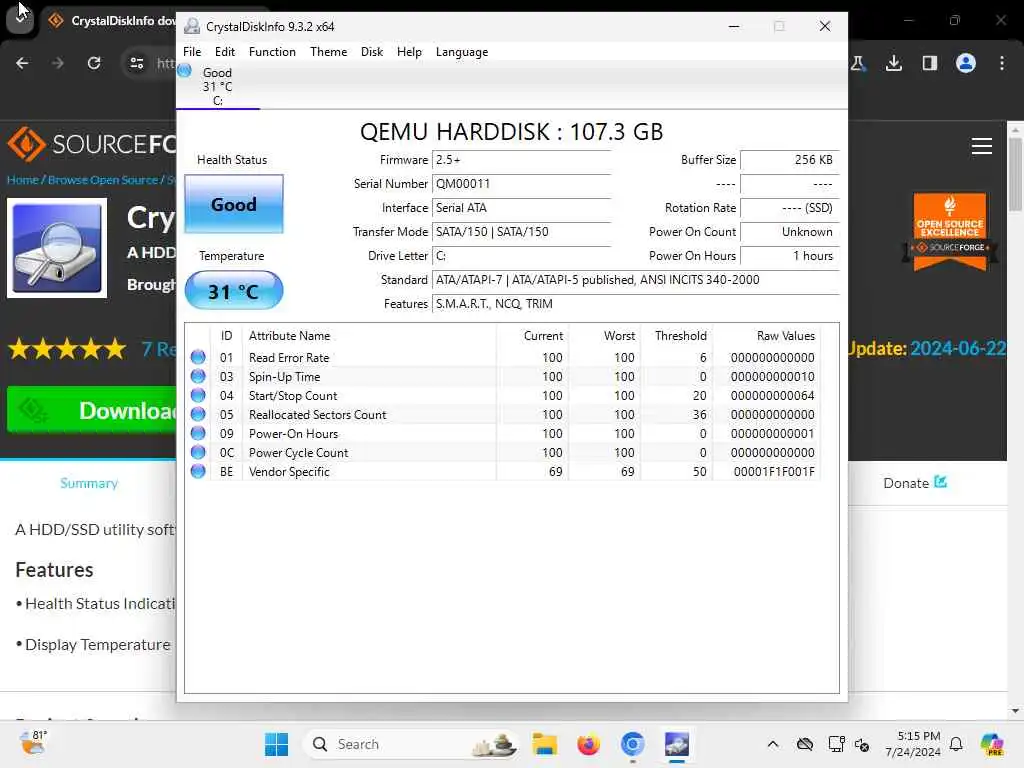
Task: Select the C: disk tab with Good status
Action: [x=217, y=86]
